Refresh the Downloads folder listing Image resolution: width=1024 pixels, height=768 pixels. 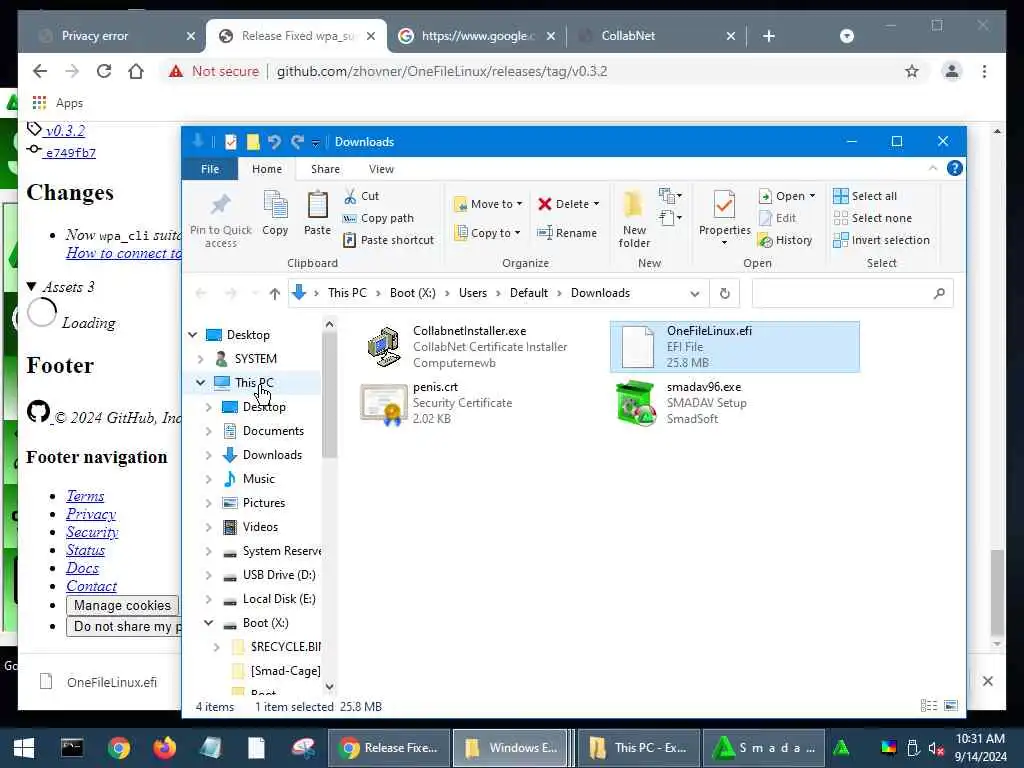point(724,293)
